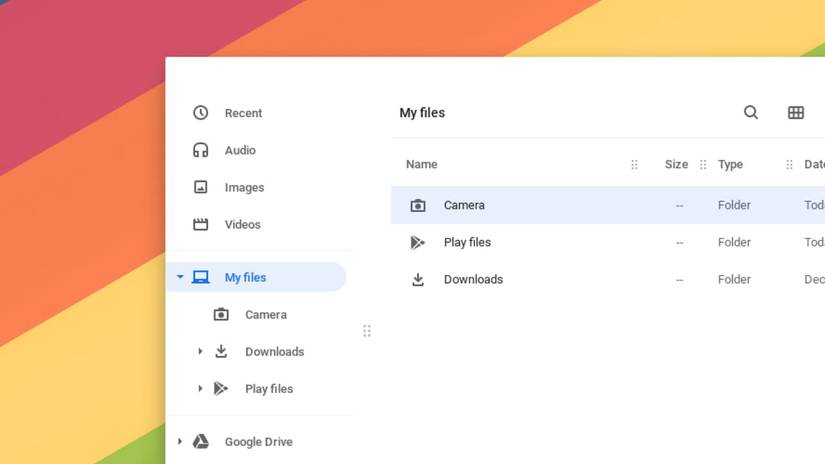Image resolution: width=825 pixels, height=464 pixels.
Task: Click the Images picture icon in sidebar
Action: [x=200, y=187]
